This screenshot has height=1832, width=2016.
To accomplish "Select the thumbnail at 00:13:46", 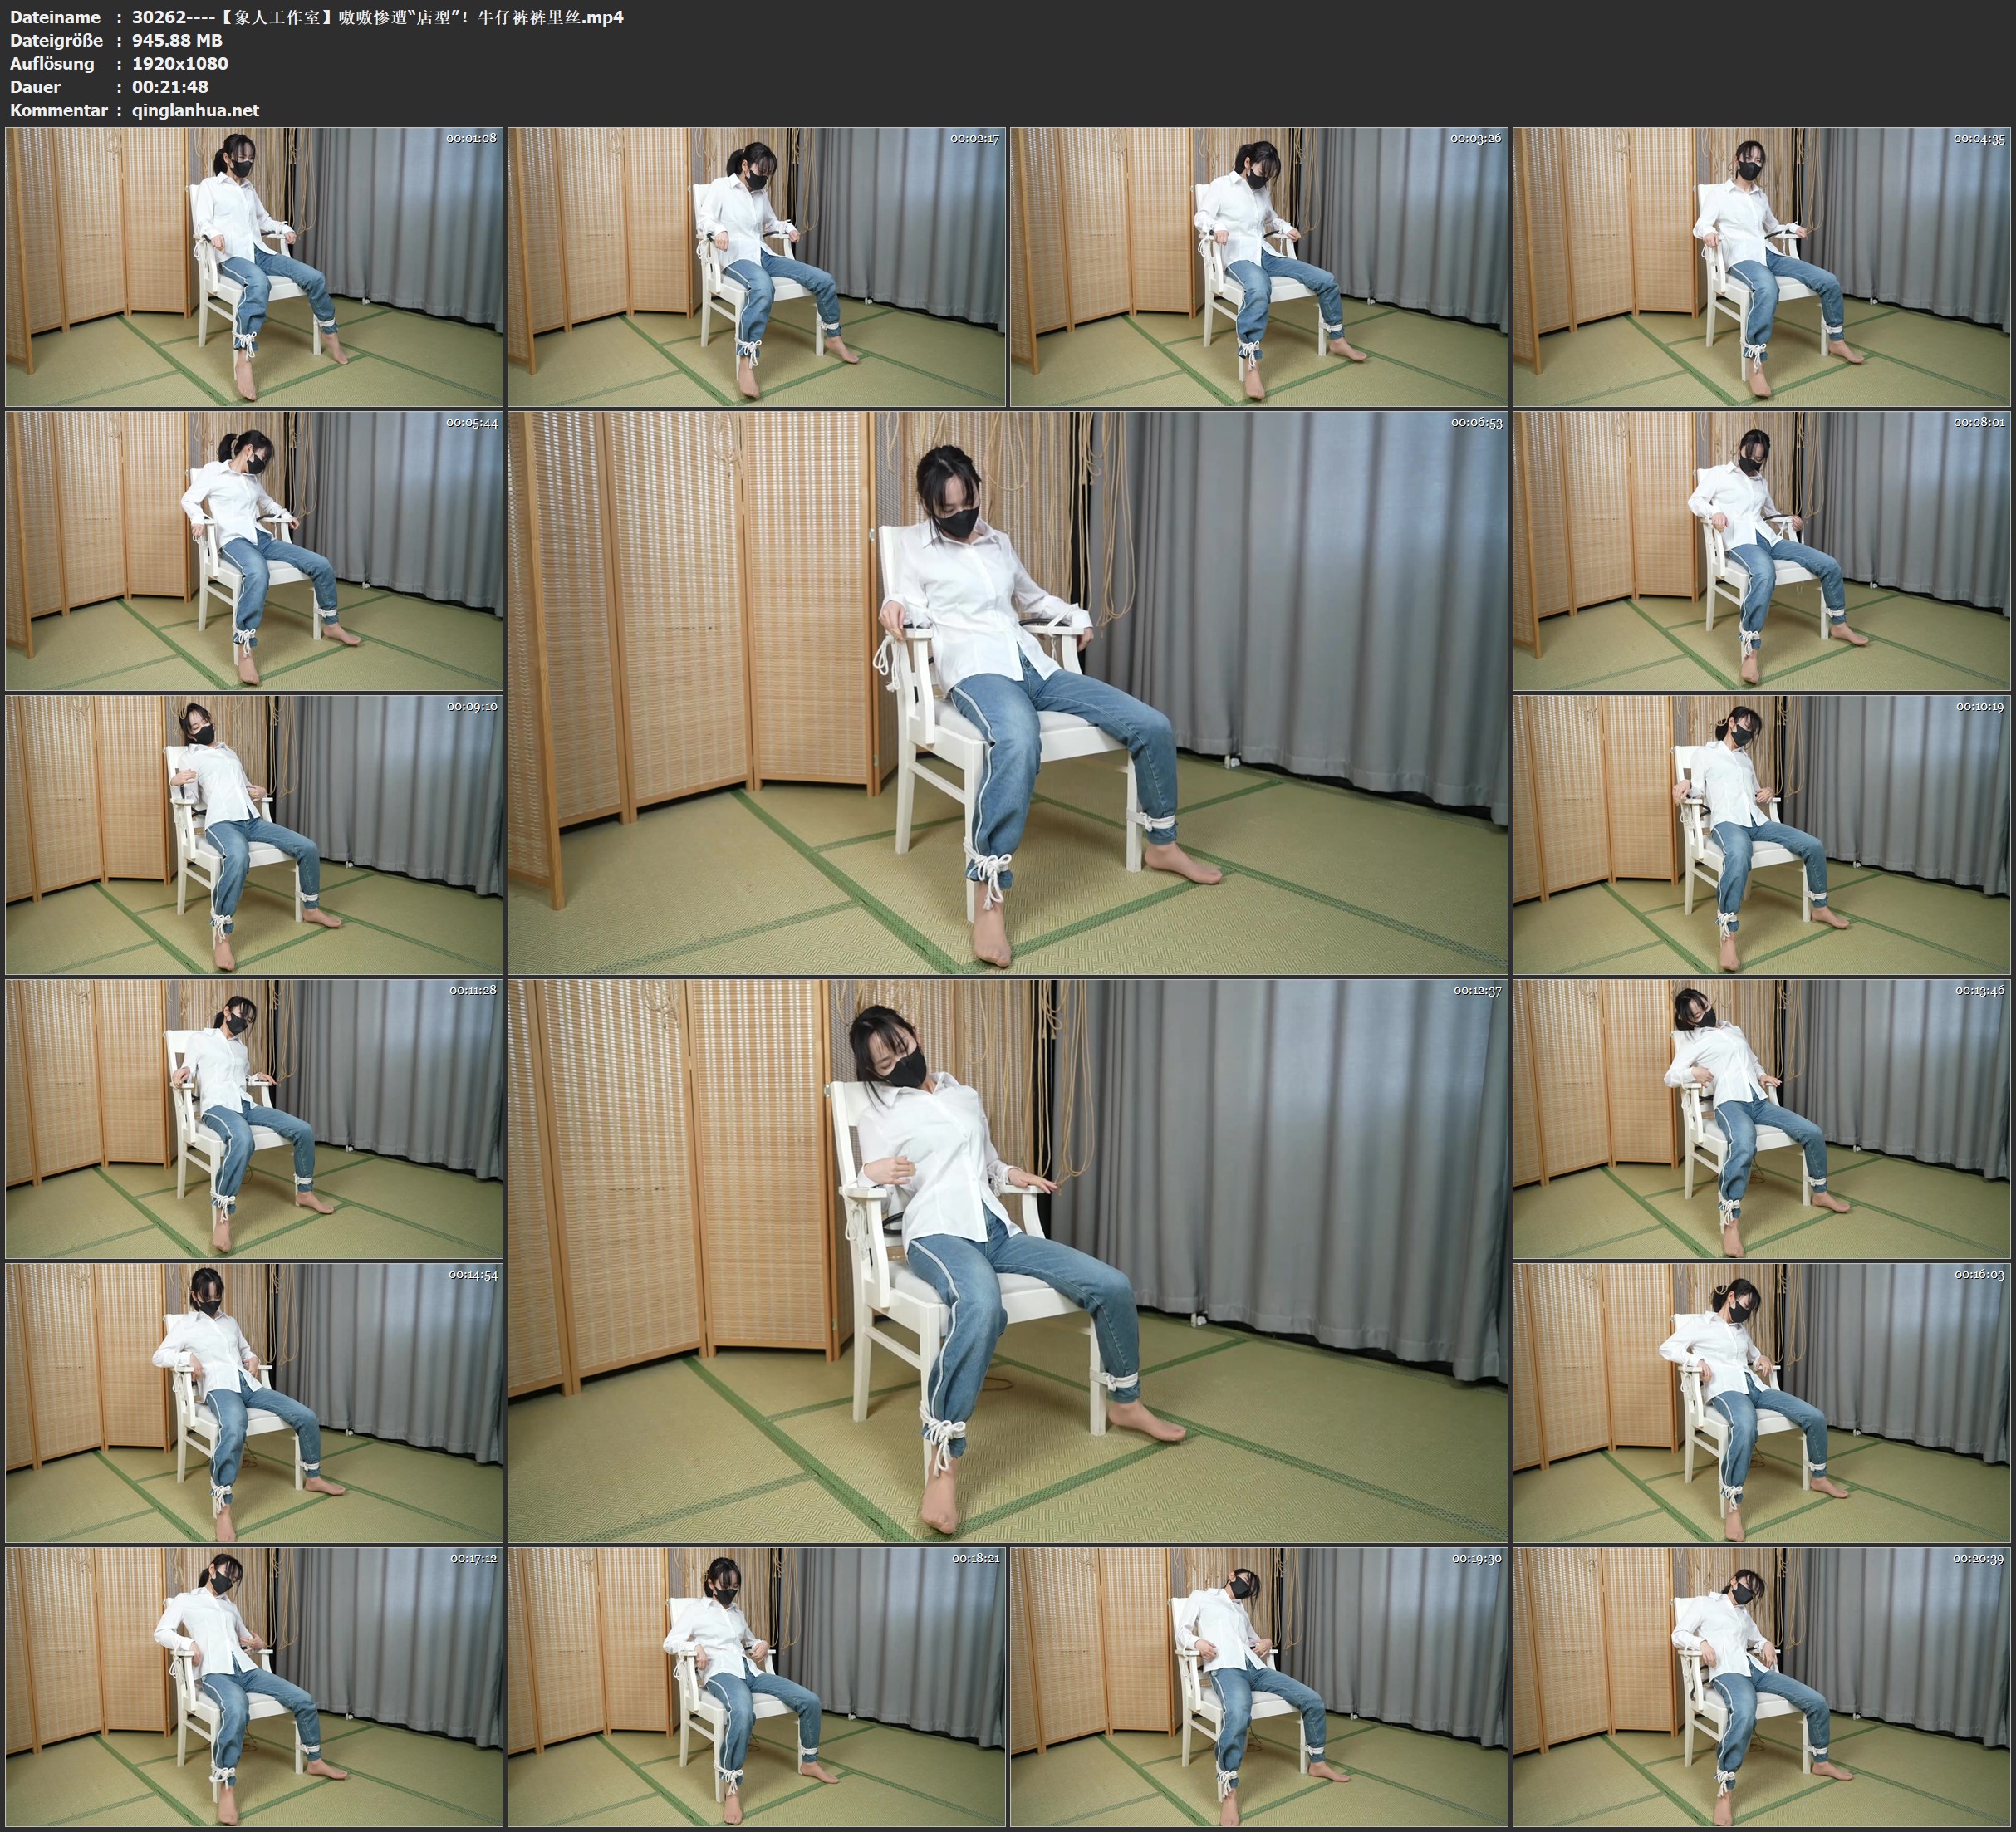I will click(1762, 1118).
